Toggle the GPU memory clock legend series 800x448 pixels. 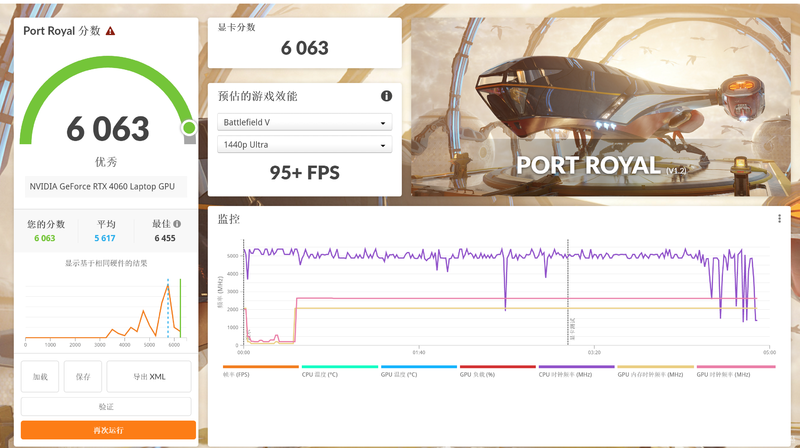tap(656, 371)
